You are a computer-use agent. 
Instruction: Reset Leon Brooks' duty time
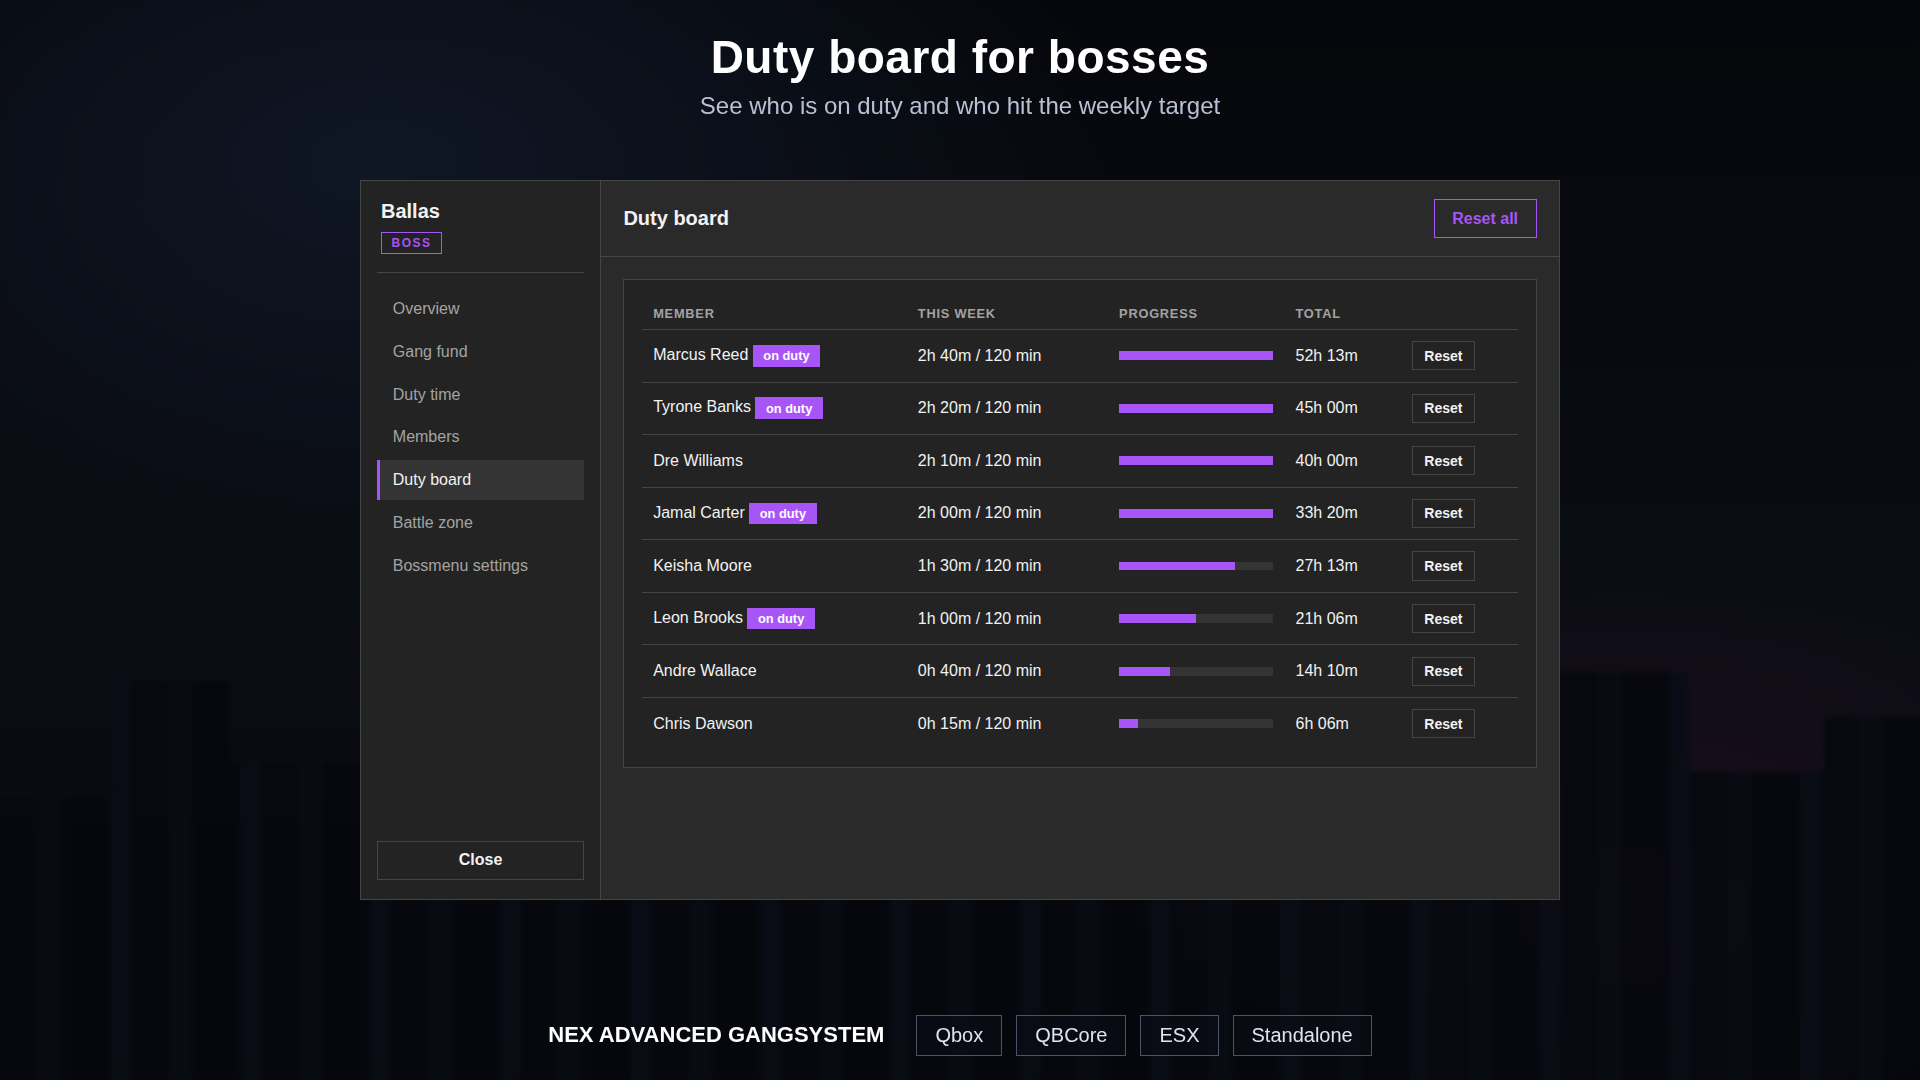pyautogui.click(x=1443, y=619)
